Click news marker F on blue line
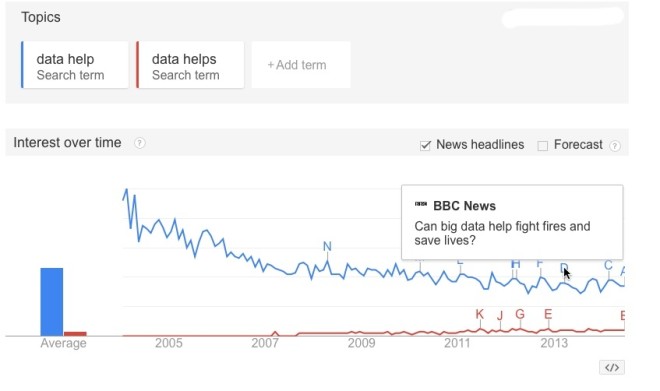The image size is (660, 391). [x=540, y=263]
